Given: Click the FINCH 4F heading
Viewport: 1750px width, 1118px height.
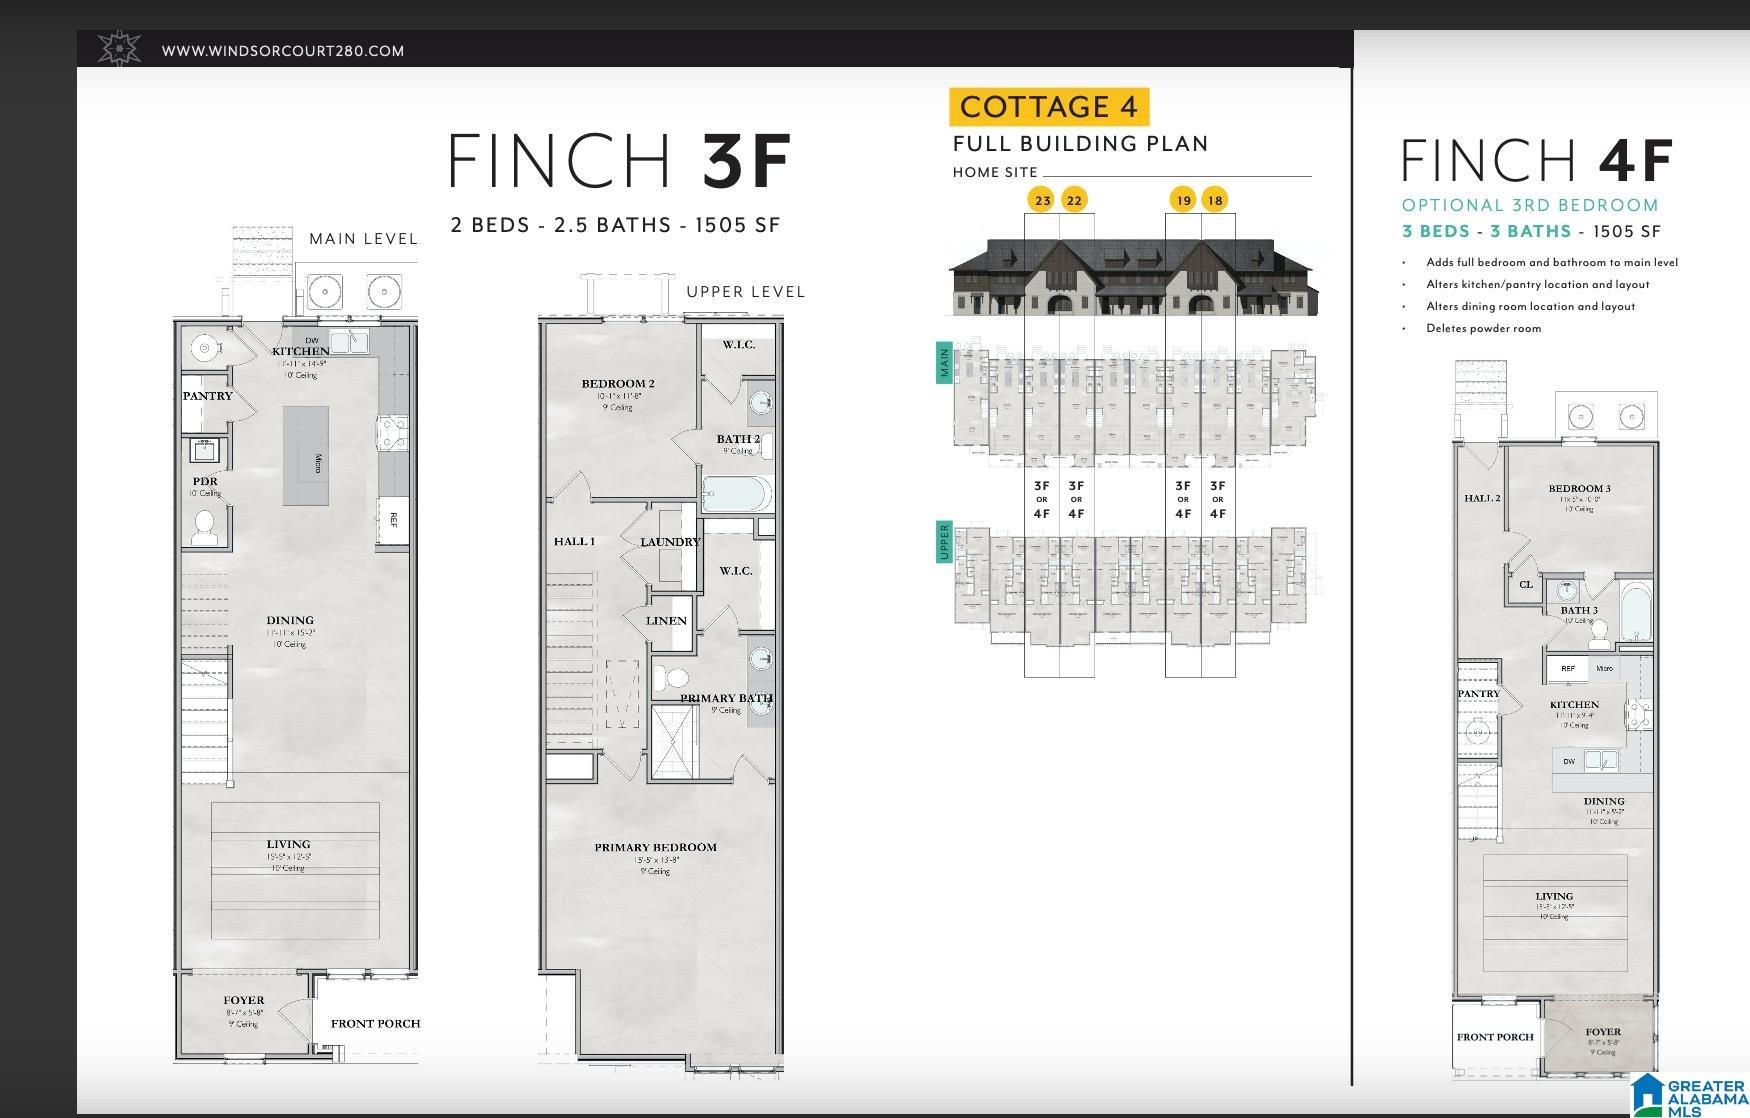Looking at the screenshot, I should (x=1537, y=161).
